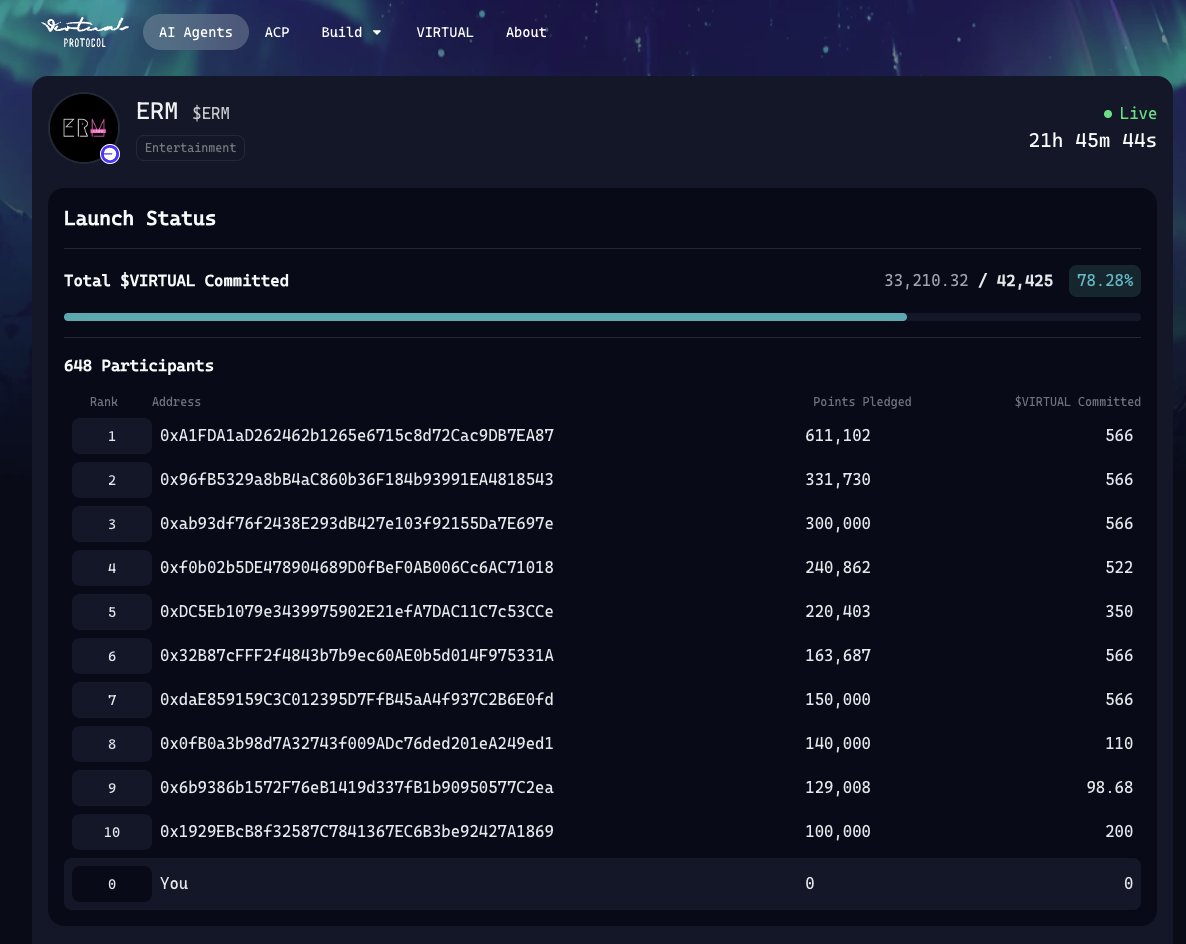
Task: Click the $VIRTUAL committed progress bar
Action: 602,317
